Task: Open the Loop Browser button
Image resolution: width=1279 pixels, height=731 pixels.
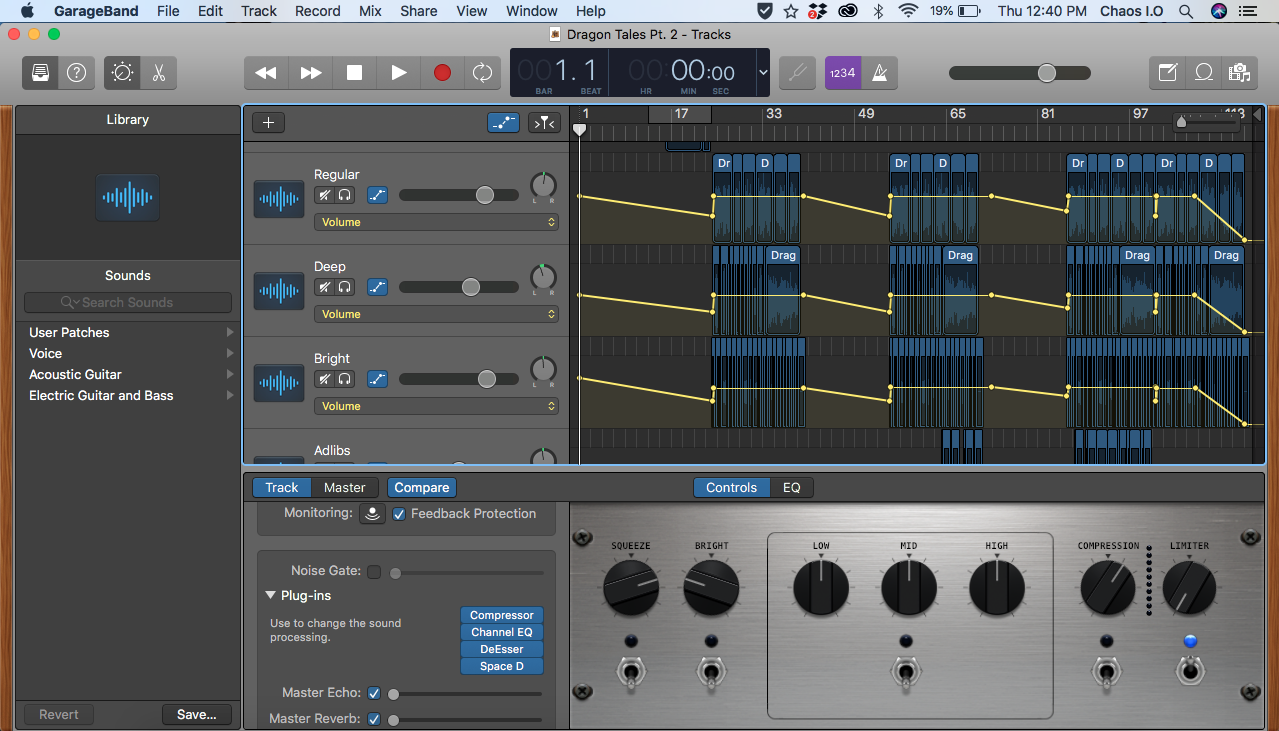Action: pyautogui.click(x=1204, y=73)
